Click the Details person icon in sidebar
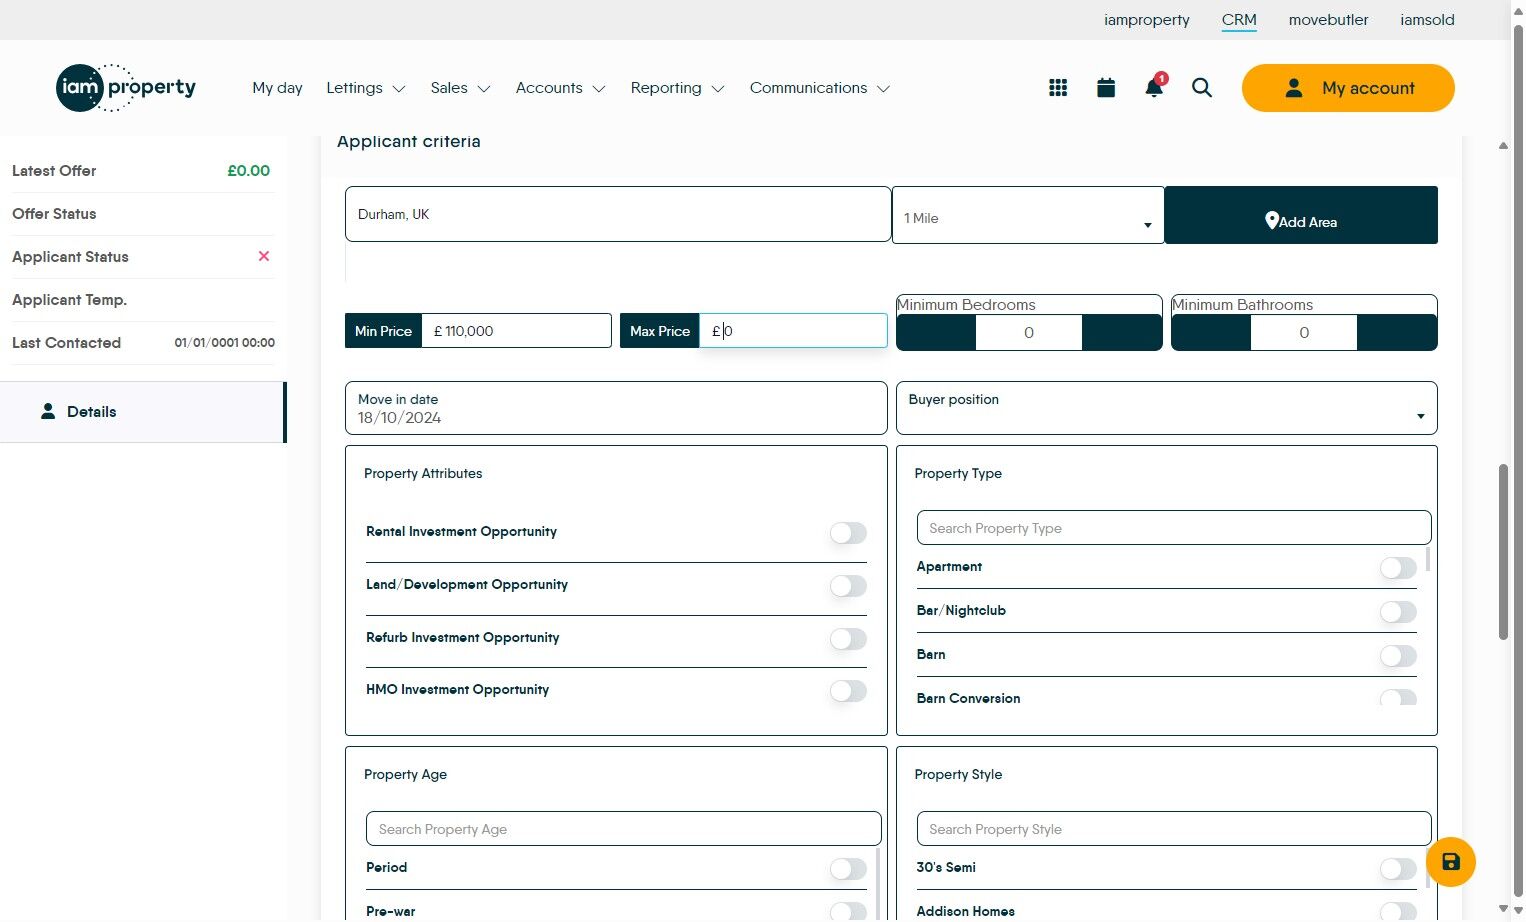 (x=48, y=411)
